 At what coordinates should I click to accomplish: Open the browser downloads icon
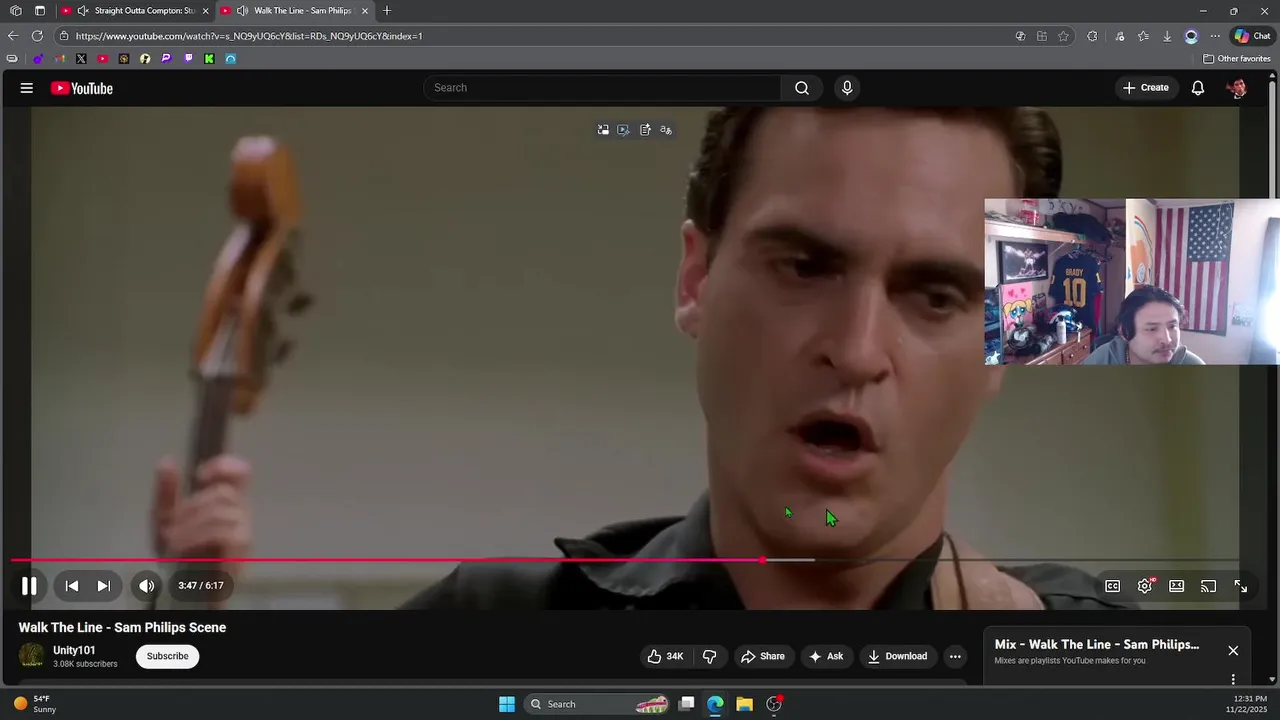tap(1167, 36)
